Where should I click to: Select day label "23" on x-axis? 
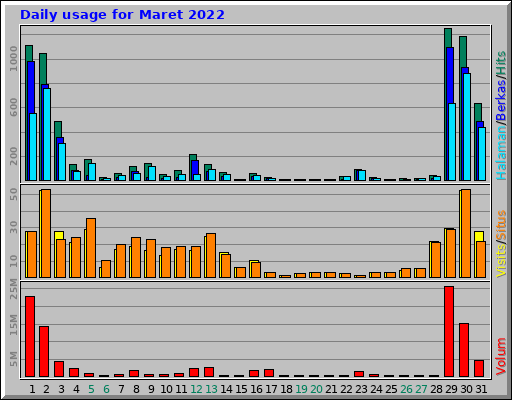coord(361,389)
